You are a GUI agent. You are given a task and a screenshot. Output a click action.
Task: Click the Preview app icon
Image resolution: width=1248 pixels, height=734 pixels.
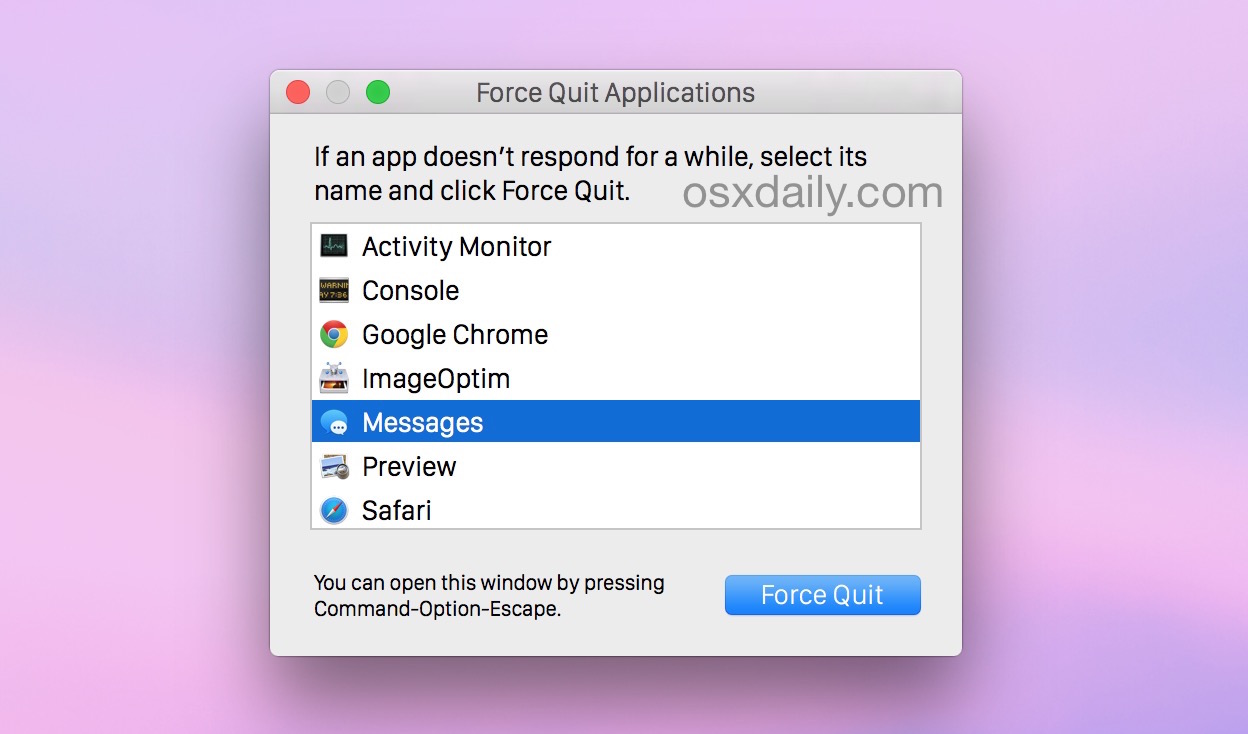pos(334,466)
